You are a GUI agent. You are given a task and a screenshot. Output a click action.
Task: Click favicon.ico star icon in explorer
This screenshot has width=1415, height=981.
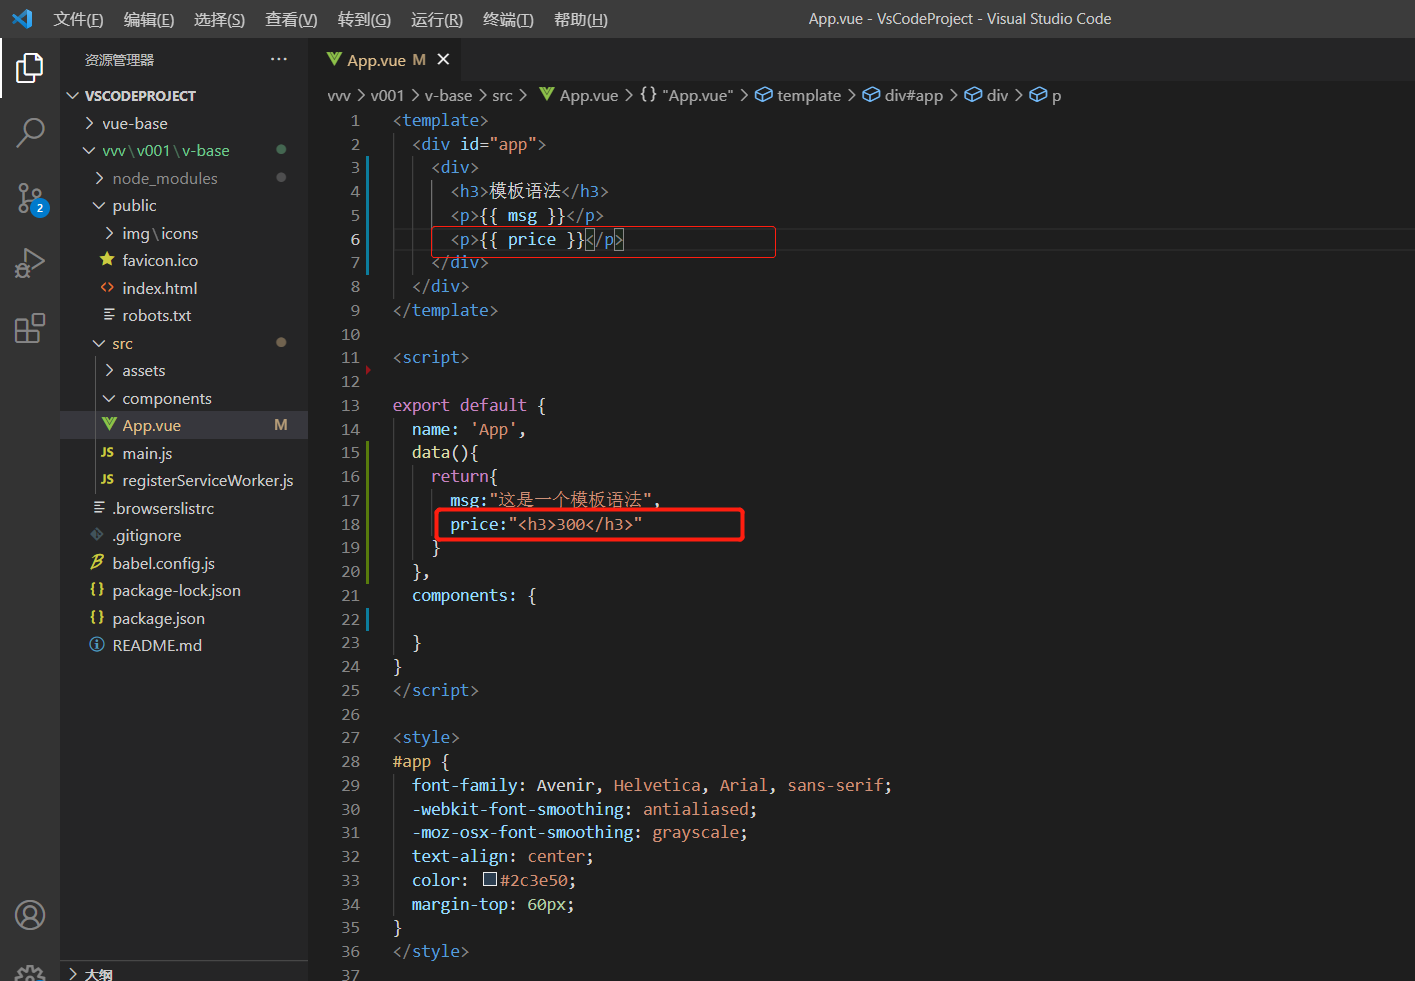(108, 260)
